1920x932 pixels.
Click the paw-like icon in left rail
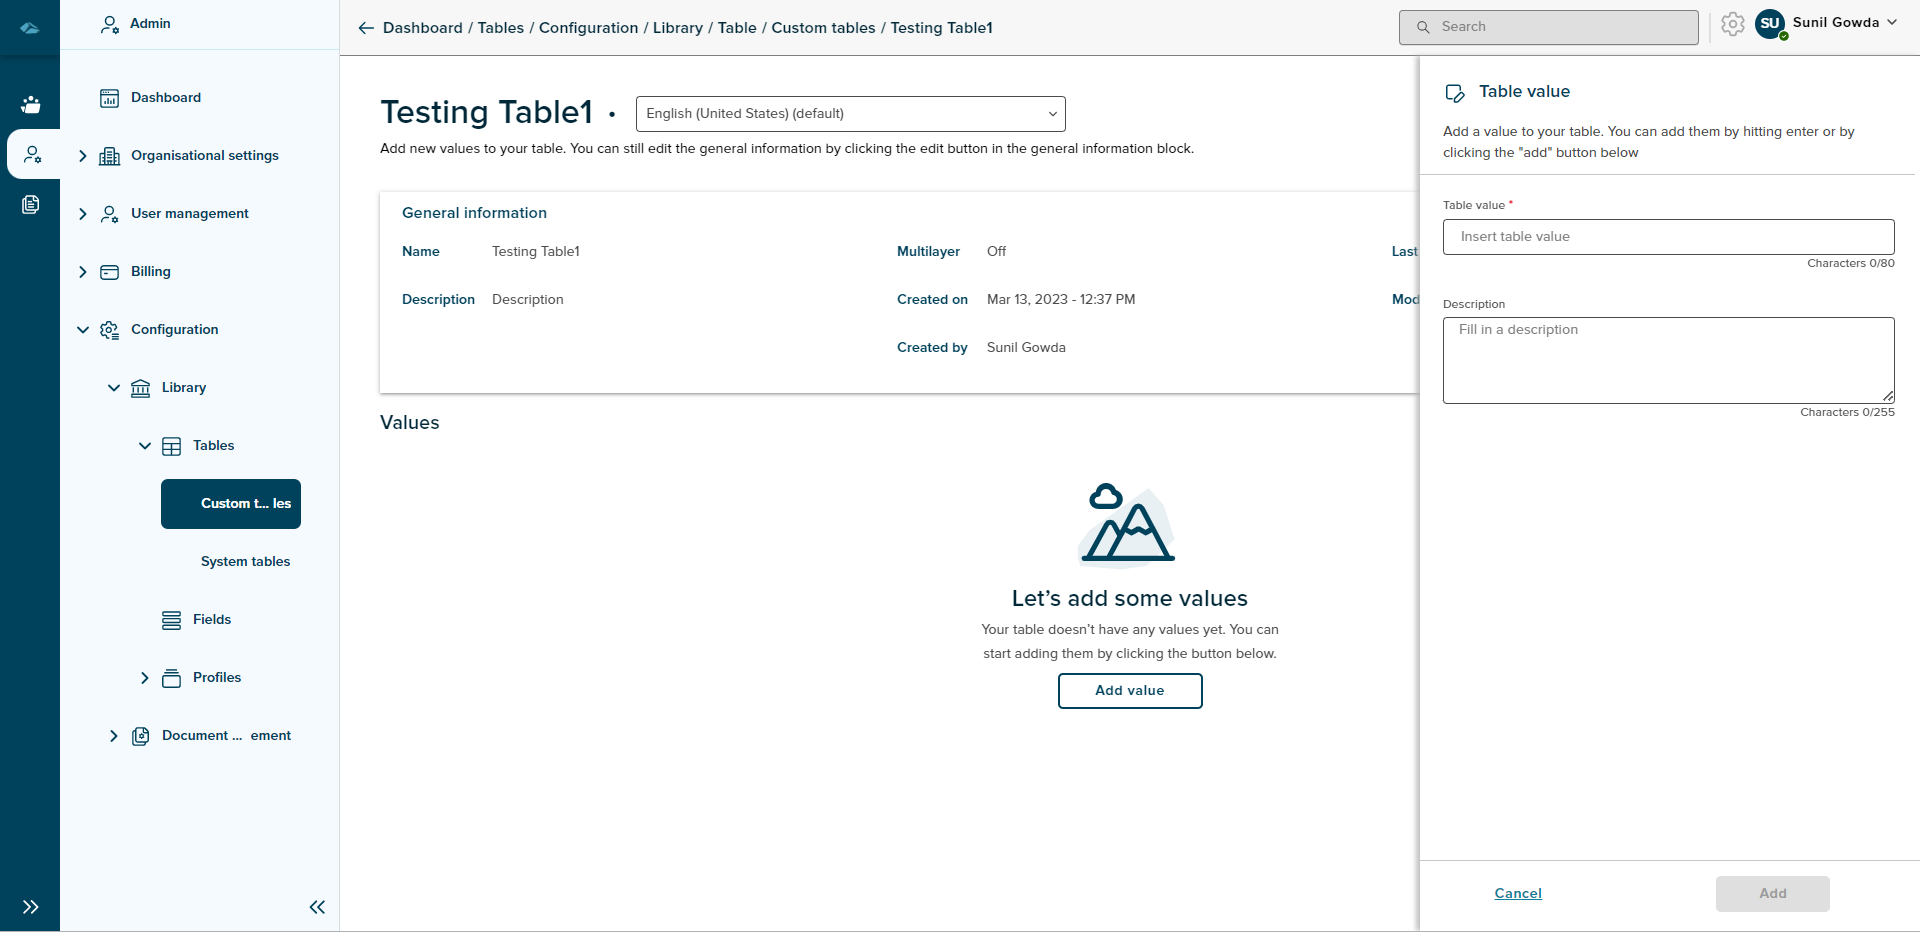pyautogui.click(x=30, y=104)
